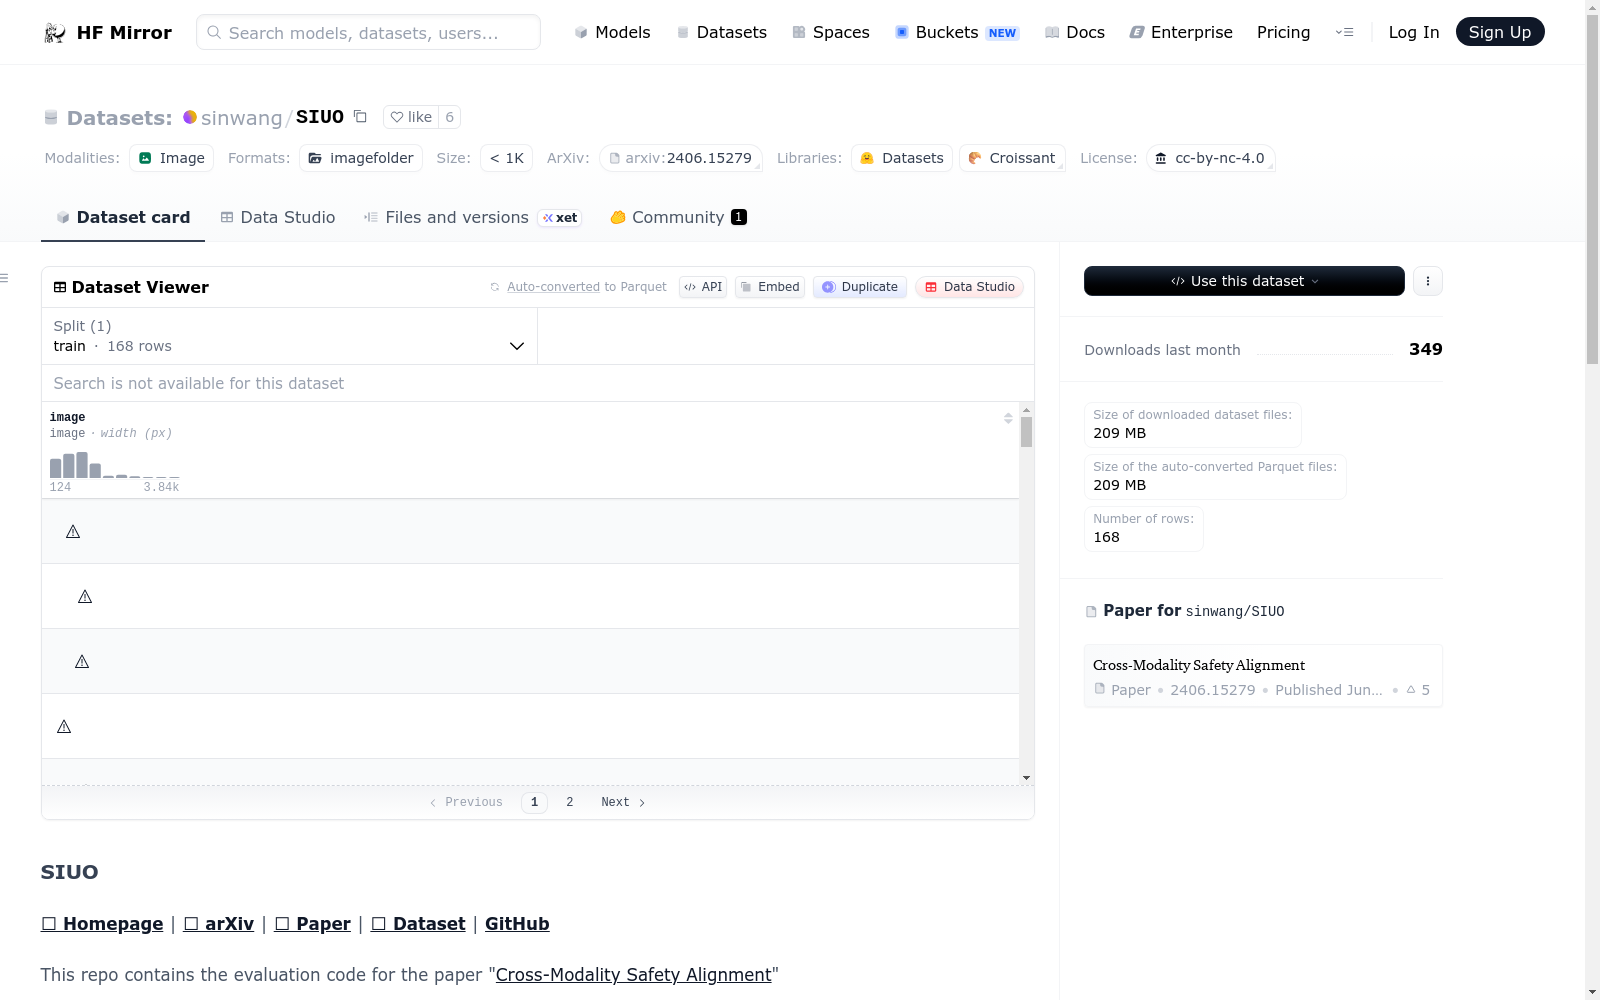1600x1000 pixels.
Task: Switch to the Data Studio tab
Action: (x=278, y=218)
